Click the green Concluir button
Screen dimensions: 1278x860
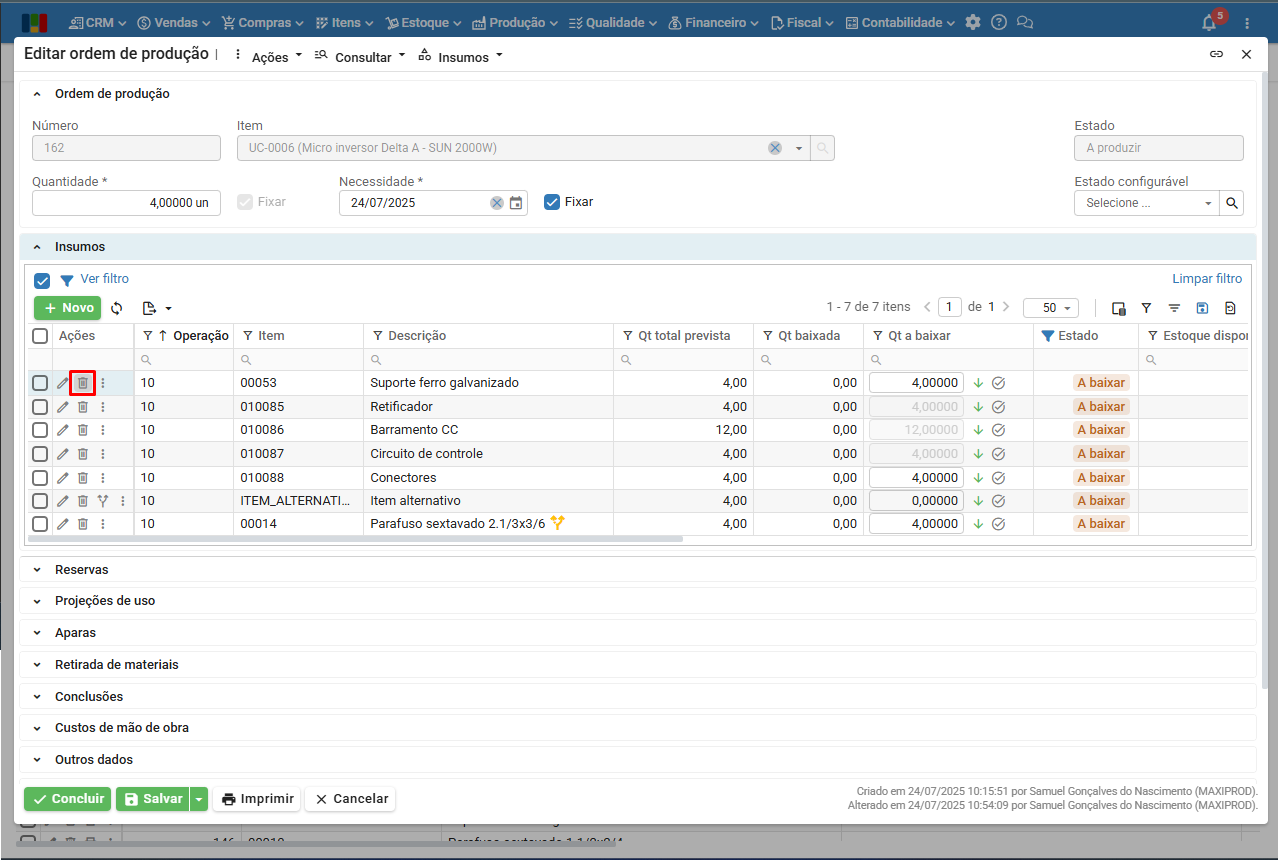click(x=68, y=799)
